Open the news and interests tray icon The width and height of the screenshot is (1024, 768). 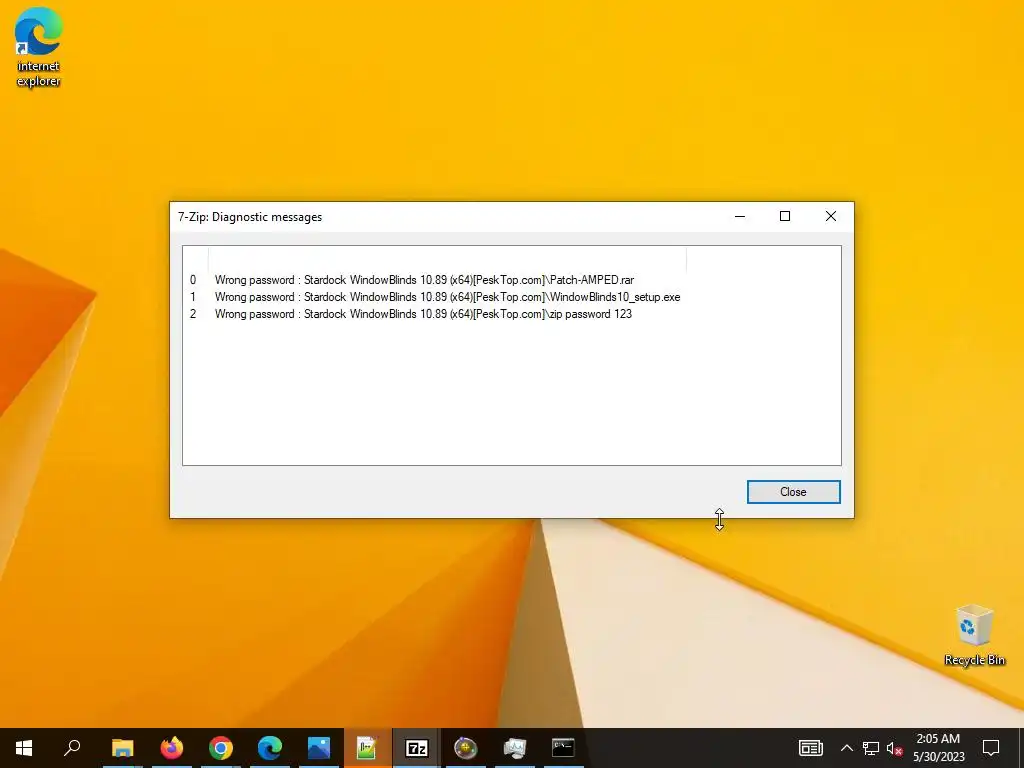810,748
